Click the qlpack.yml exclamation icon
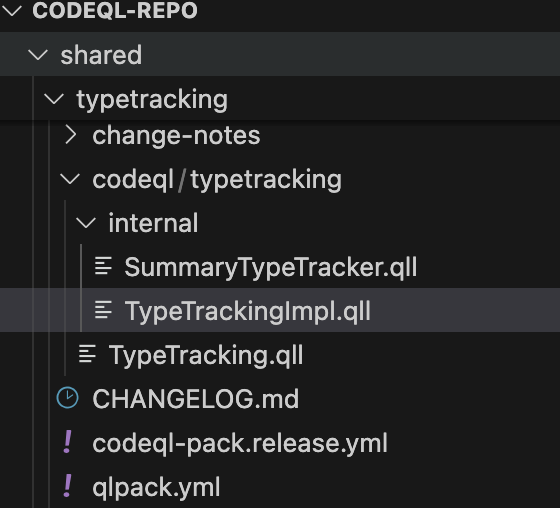Viewport: 560px width, 508px height. point(68,486)
